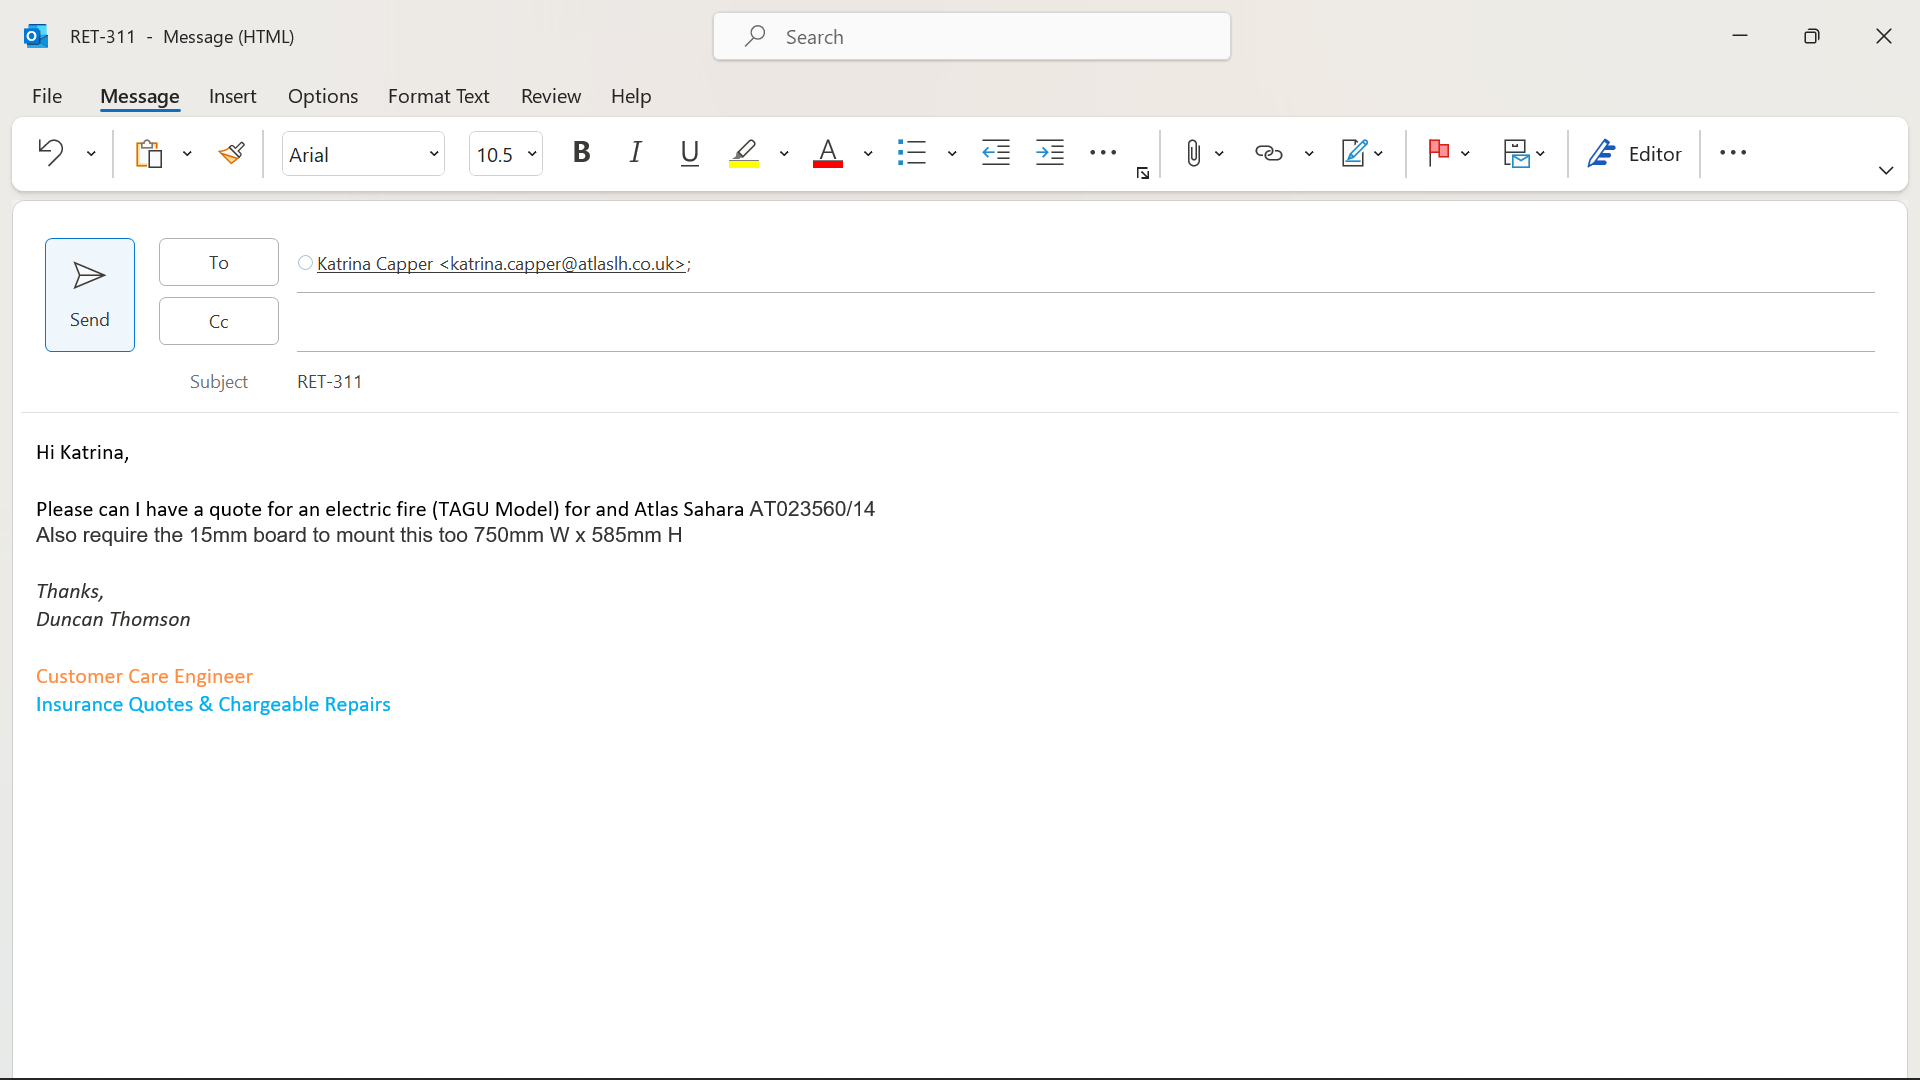The width and height of the screenshot is (1920, 1080).
Task: Send the email message
Action: 90,294
